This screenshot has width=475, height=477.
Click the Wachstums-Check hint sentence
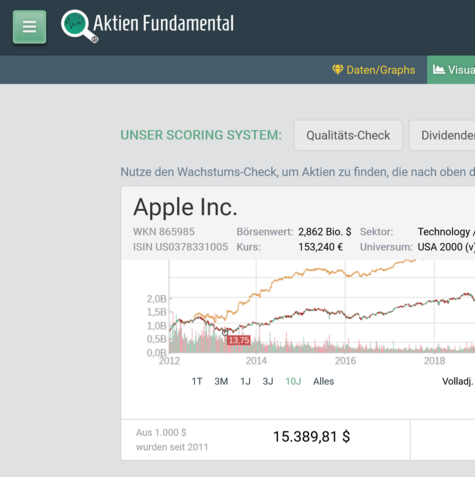coord(297,172)
